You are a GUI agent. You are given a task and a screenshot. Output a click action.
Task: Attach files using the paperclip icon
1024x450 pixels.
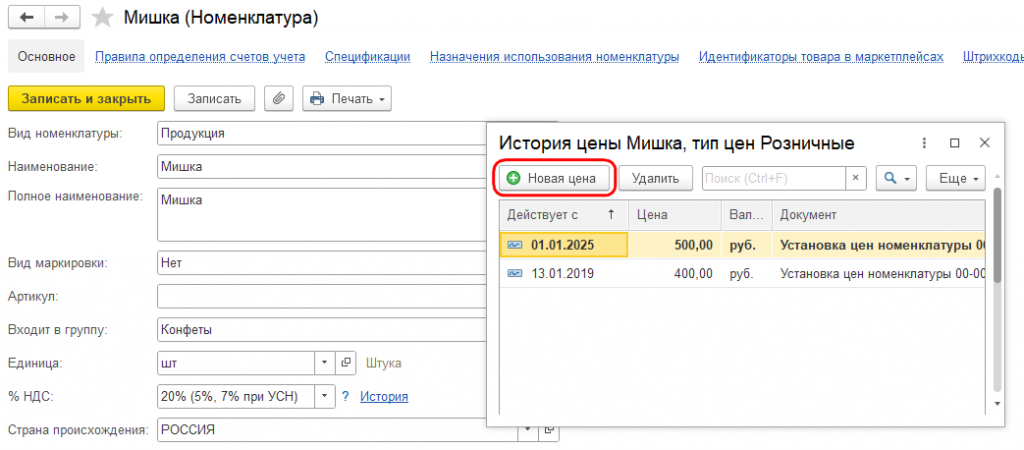click(x=279, y=99)
